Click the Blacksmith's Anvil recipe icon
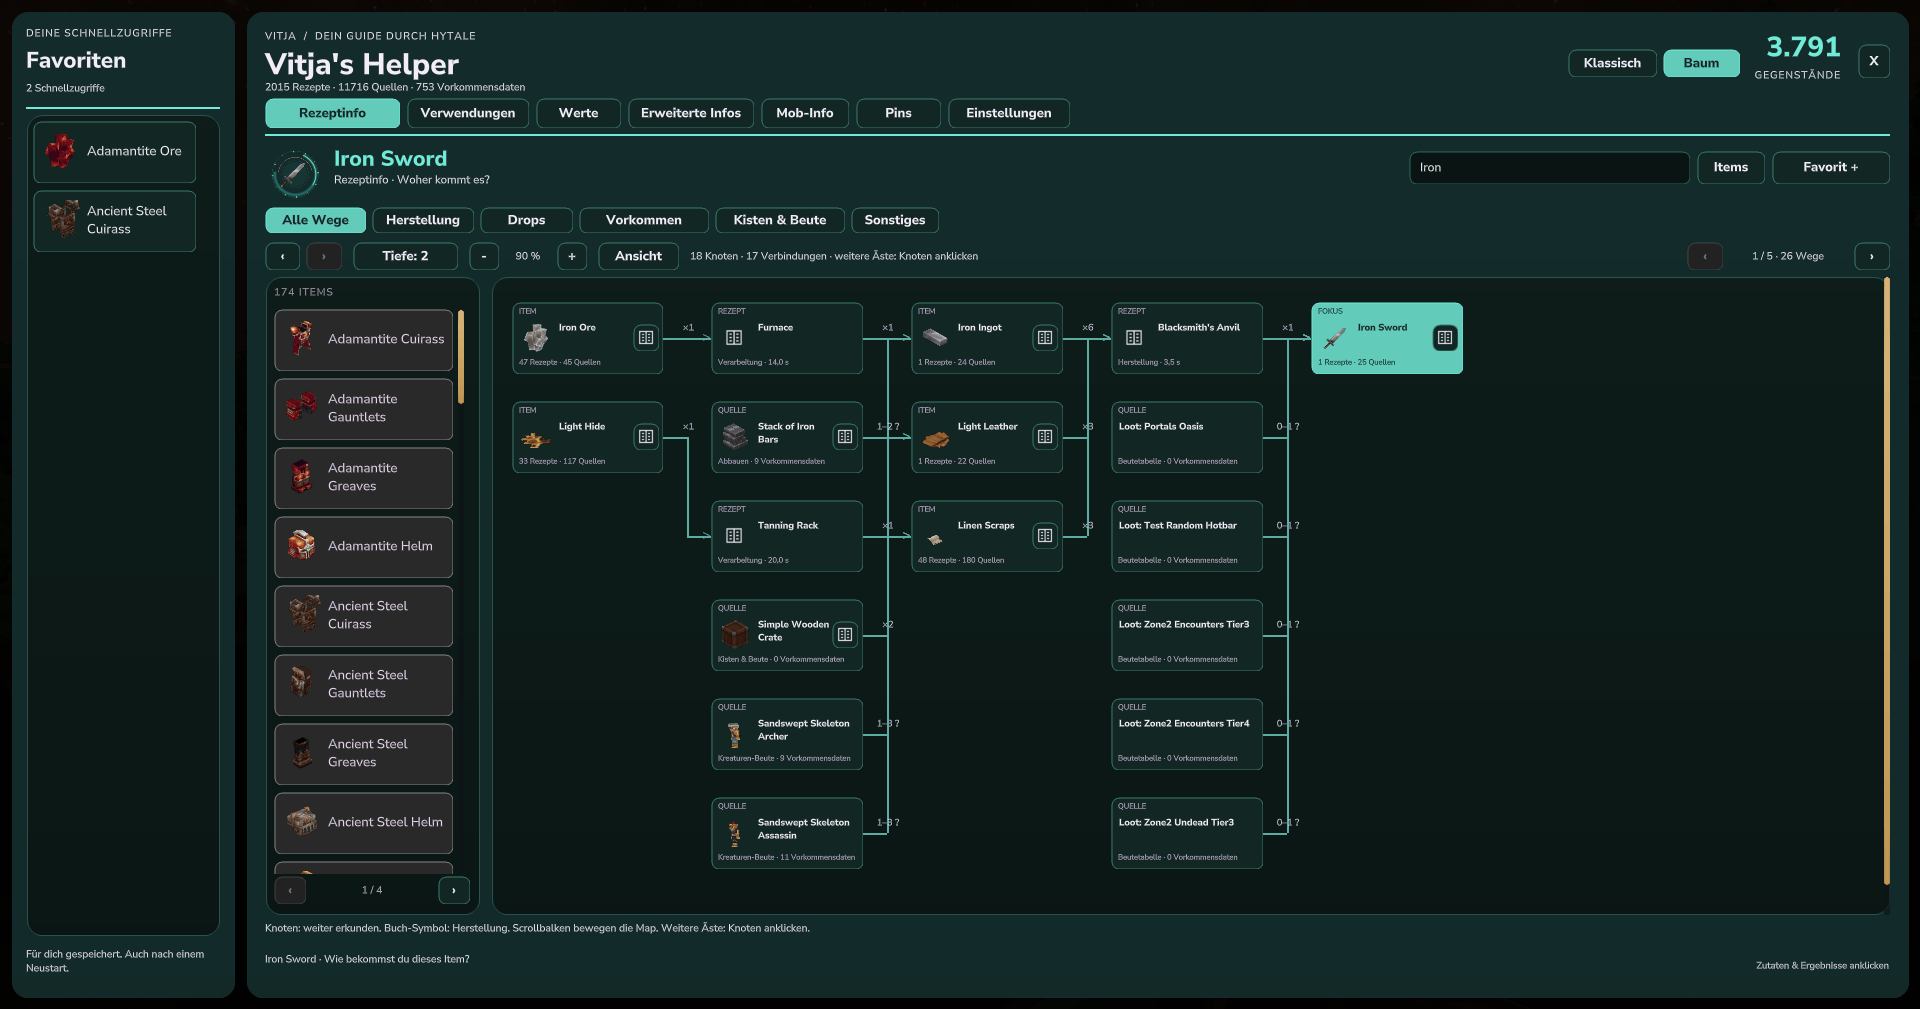The height and width of the screenshot is (1009, 1920). (1134, 338)
